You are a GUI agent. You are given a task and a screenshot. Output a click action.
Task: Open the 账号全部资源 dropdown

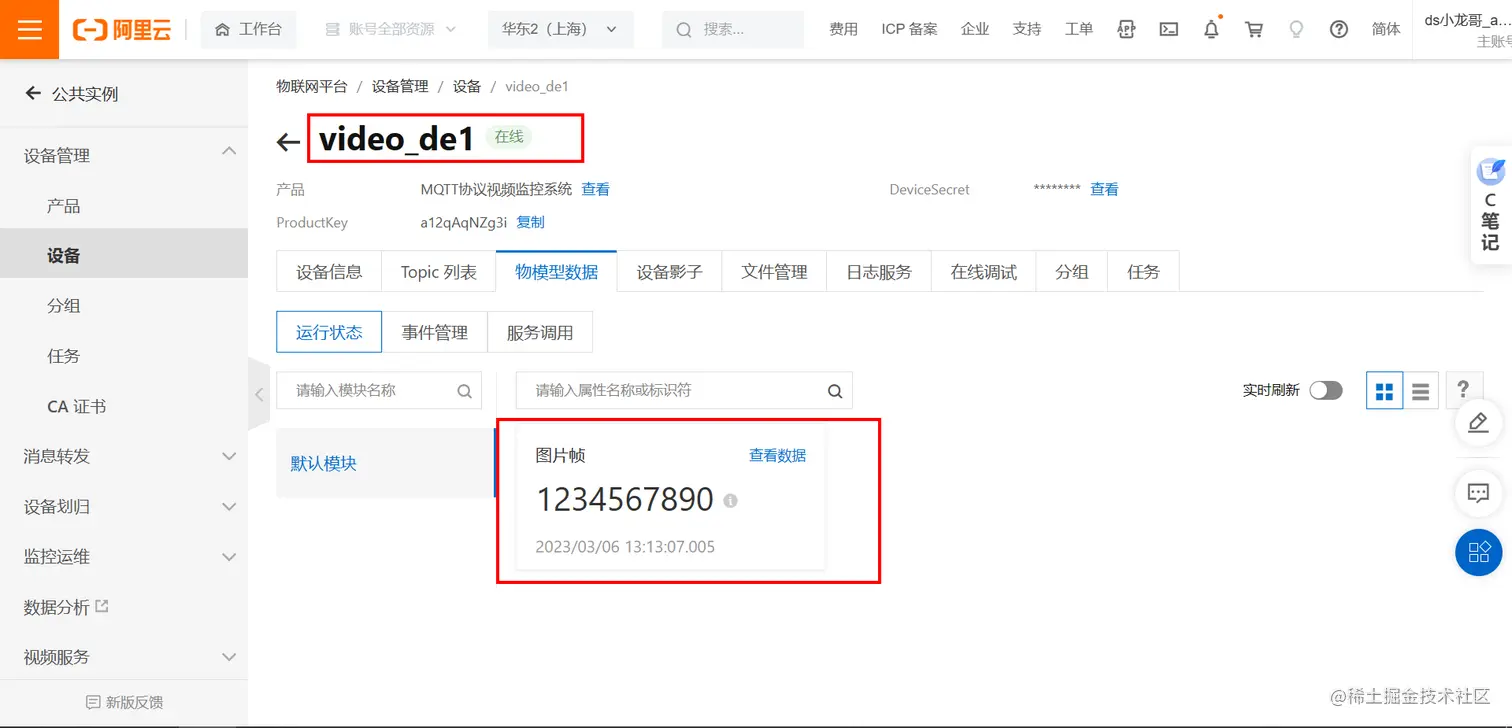point(390,29)
